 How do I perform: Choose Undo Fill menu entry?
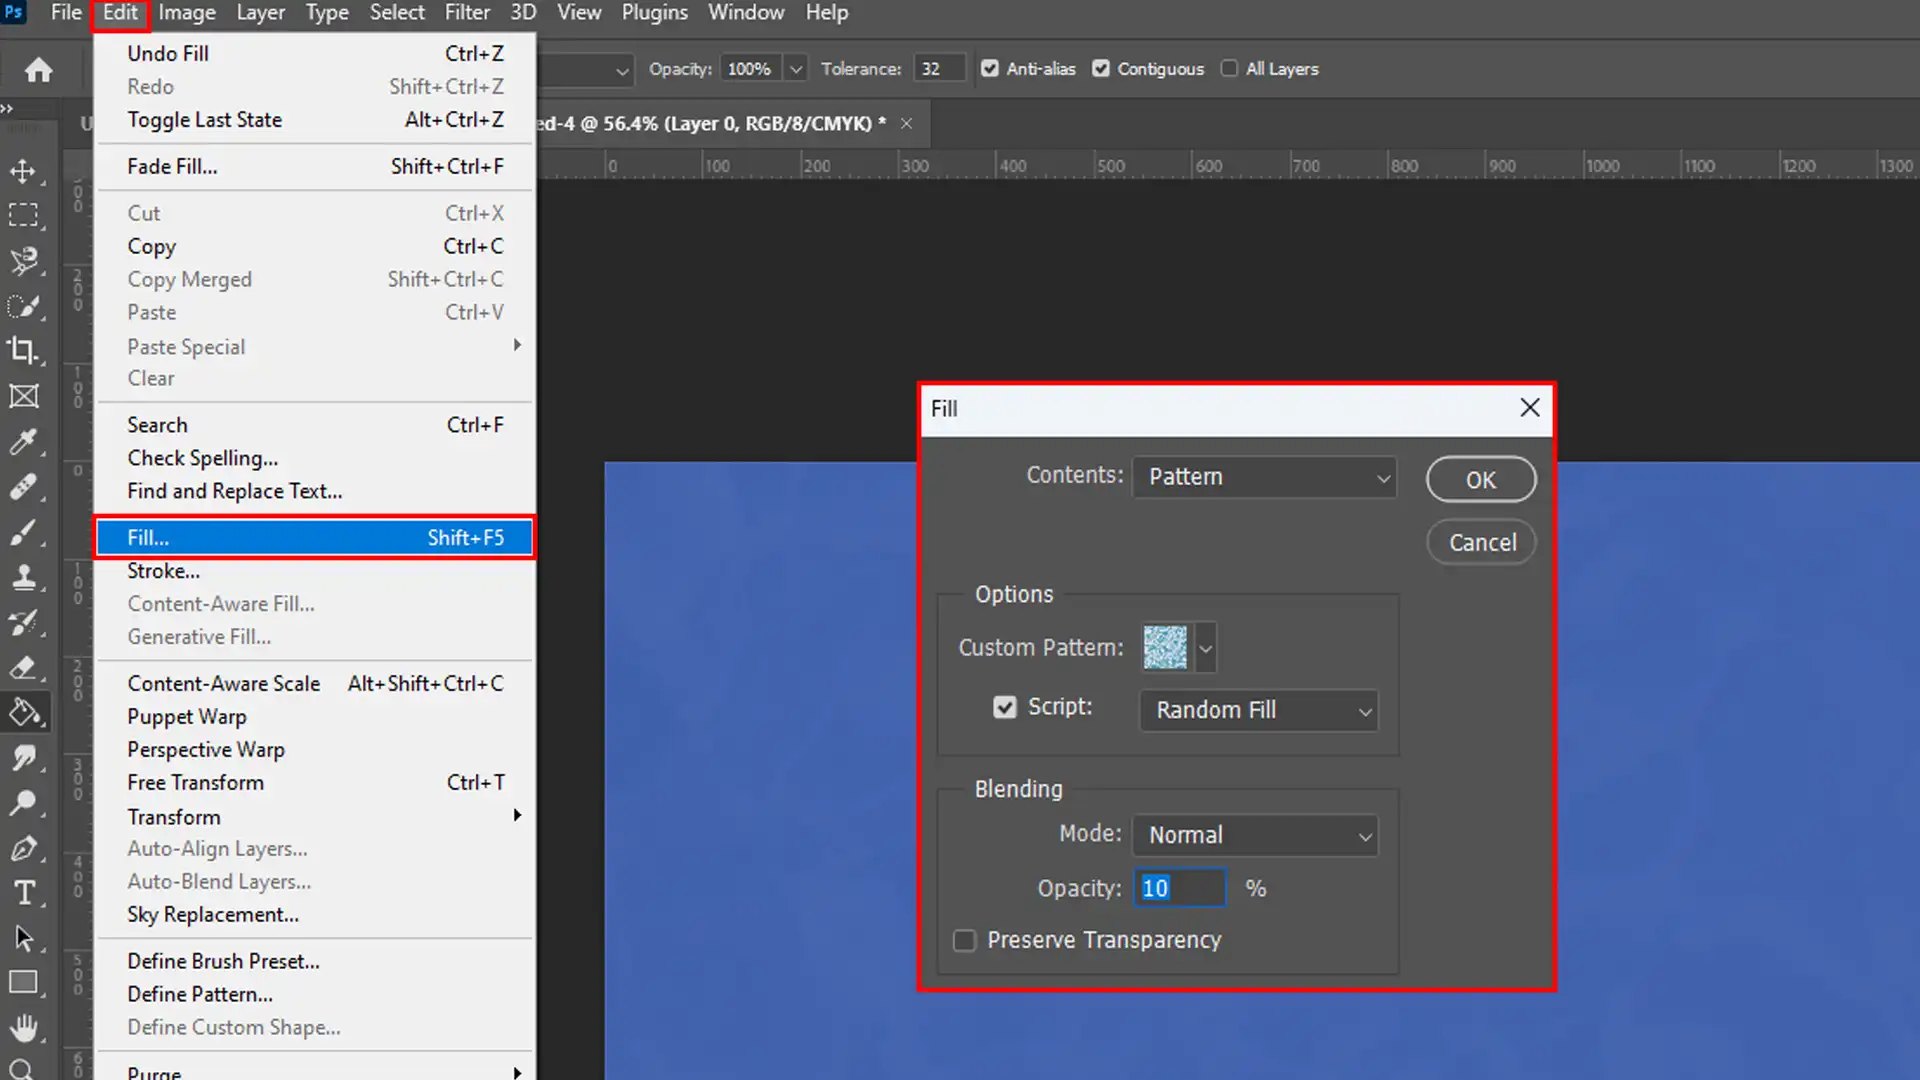[315, 54]
